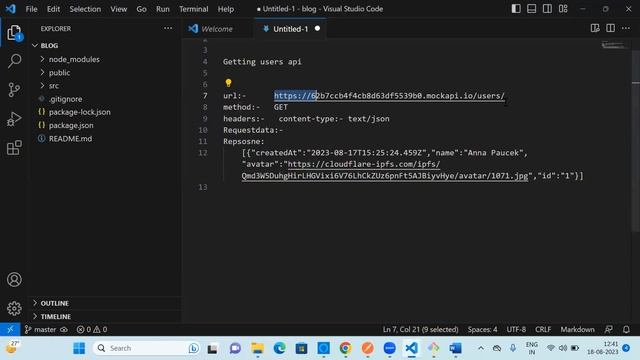Click the mockapi.io users URL link
640x360 pixels.
pyautogui.click(x=389, y=96)
